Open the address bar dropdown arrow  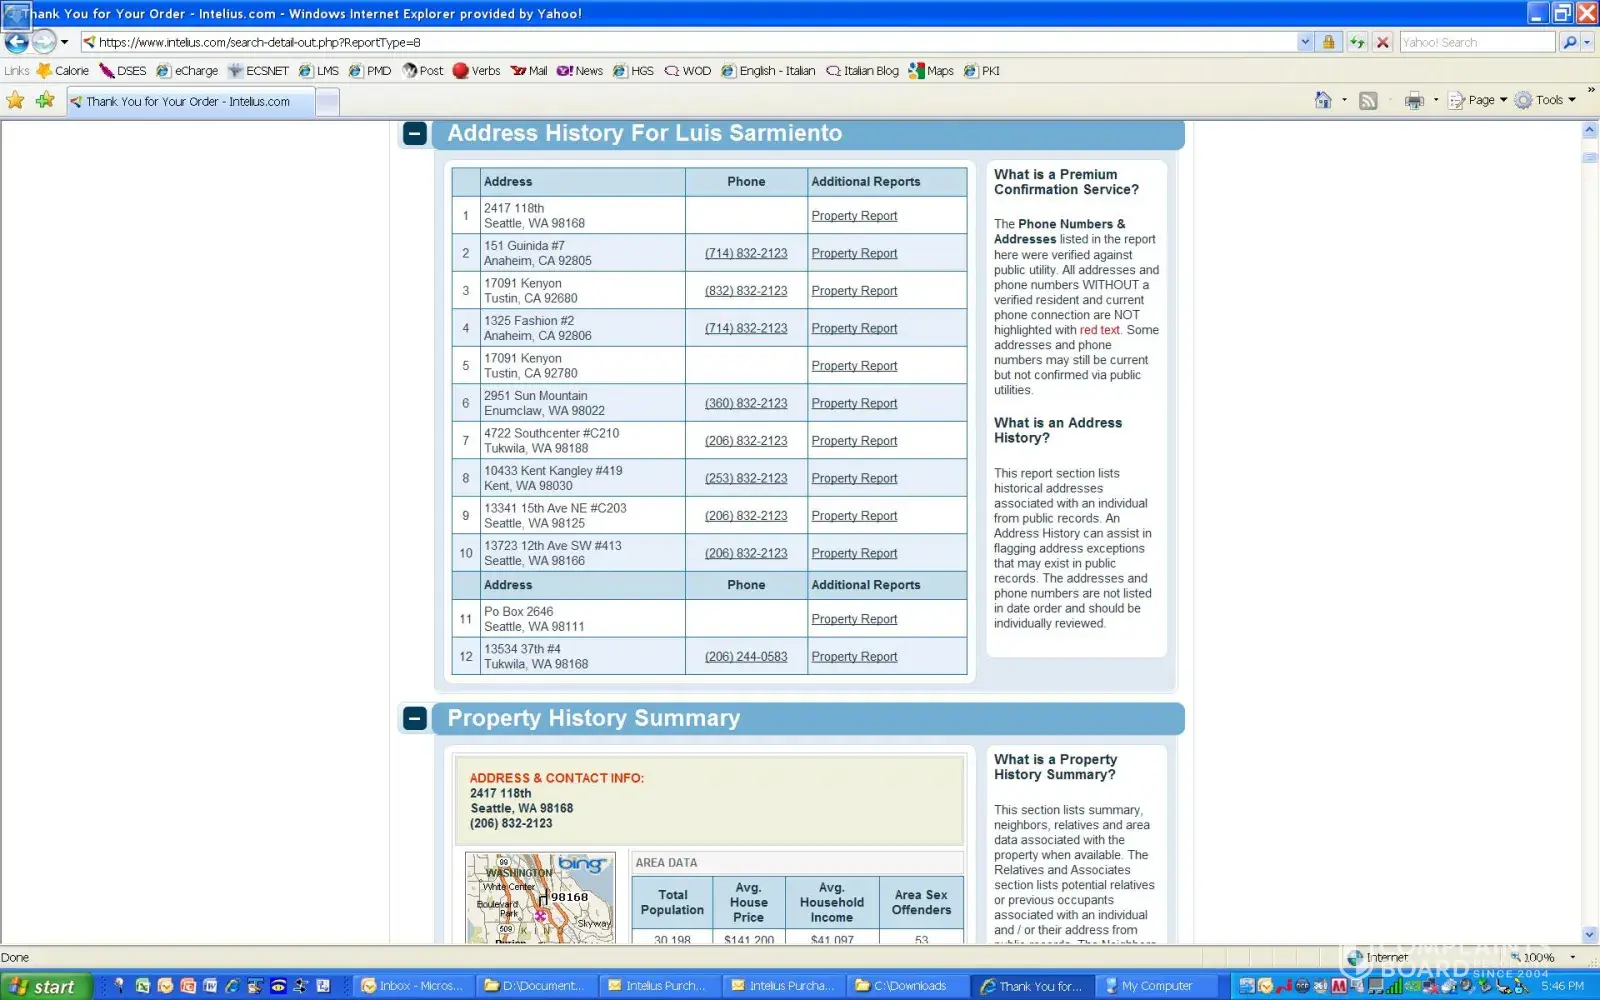[x=1304, y=42]
